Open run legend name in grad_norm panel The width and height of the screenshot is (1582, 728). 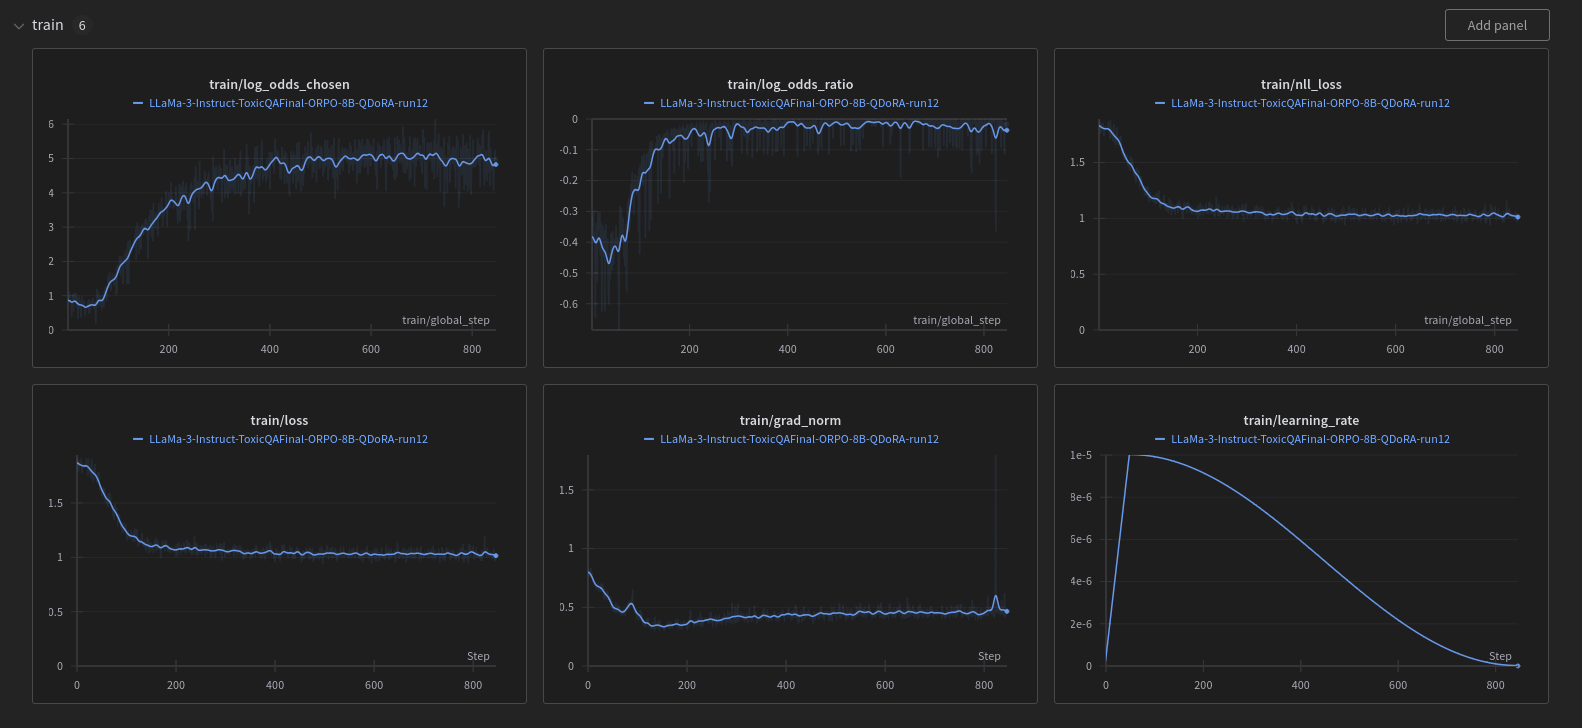click(x=799, y=439)
